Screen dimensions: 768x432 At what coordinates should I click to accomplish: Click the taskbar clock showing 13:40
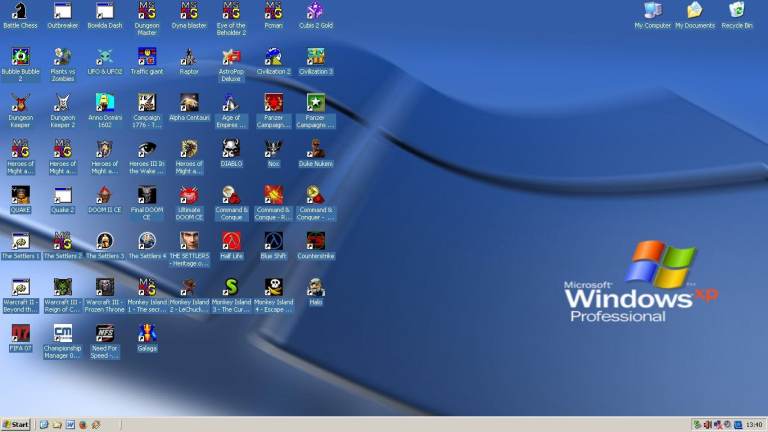click(753, 425)
